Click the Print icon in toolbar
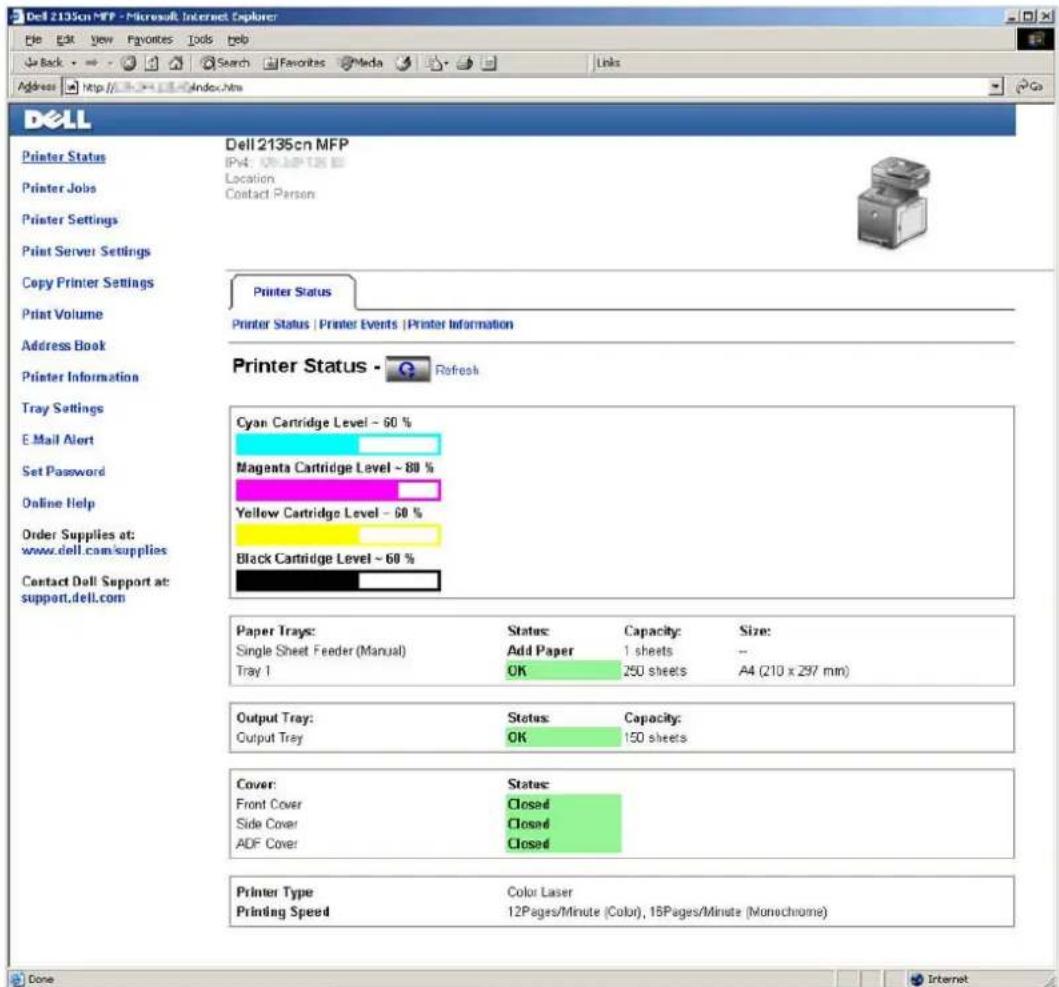1059x987 pixels. (465, 63)
